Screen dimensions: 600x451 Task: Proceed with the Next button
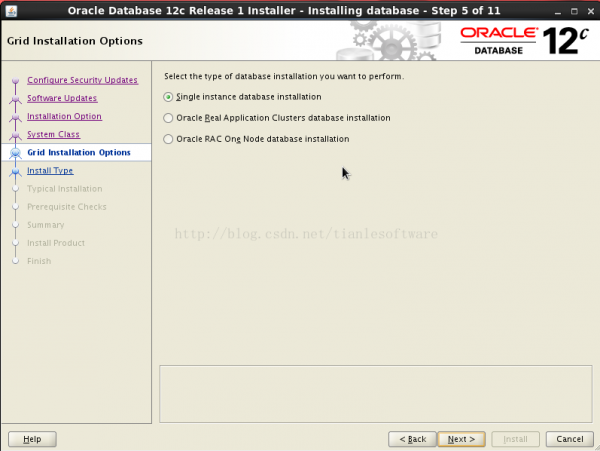pos(461,439)
